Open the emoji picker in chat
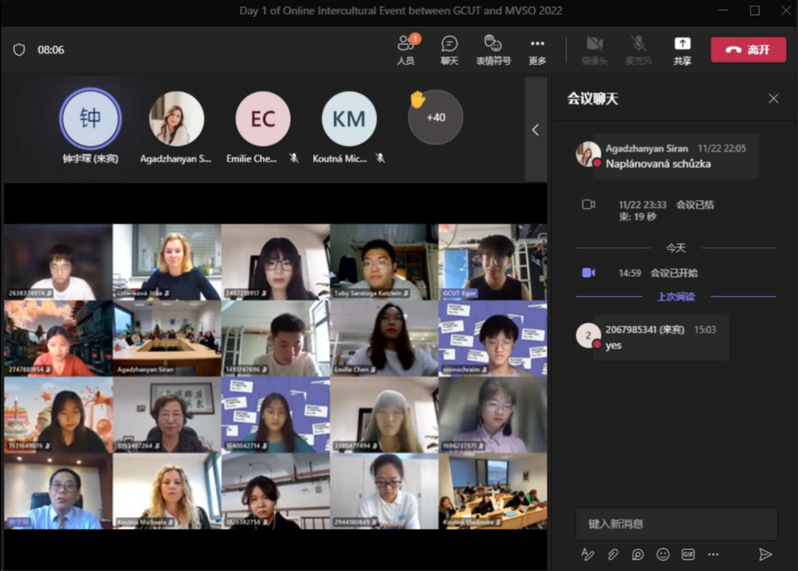This screenshot has height=571, width=798. (662, 554)
